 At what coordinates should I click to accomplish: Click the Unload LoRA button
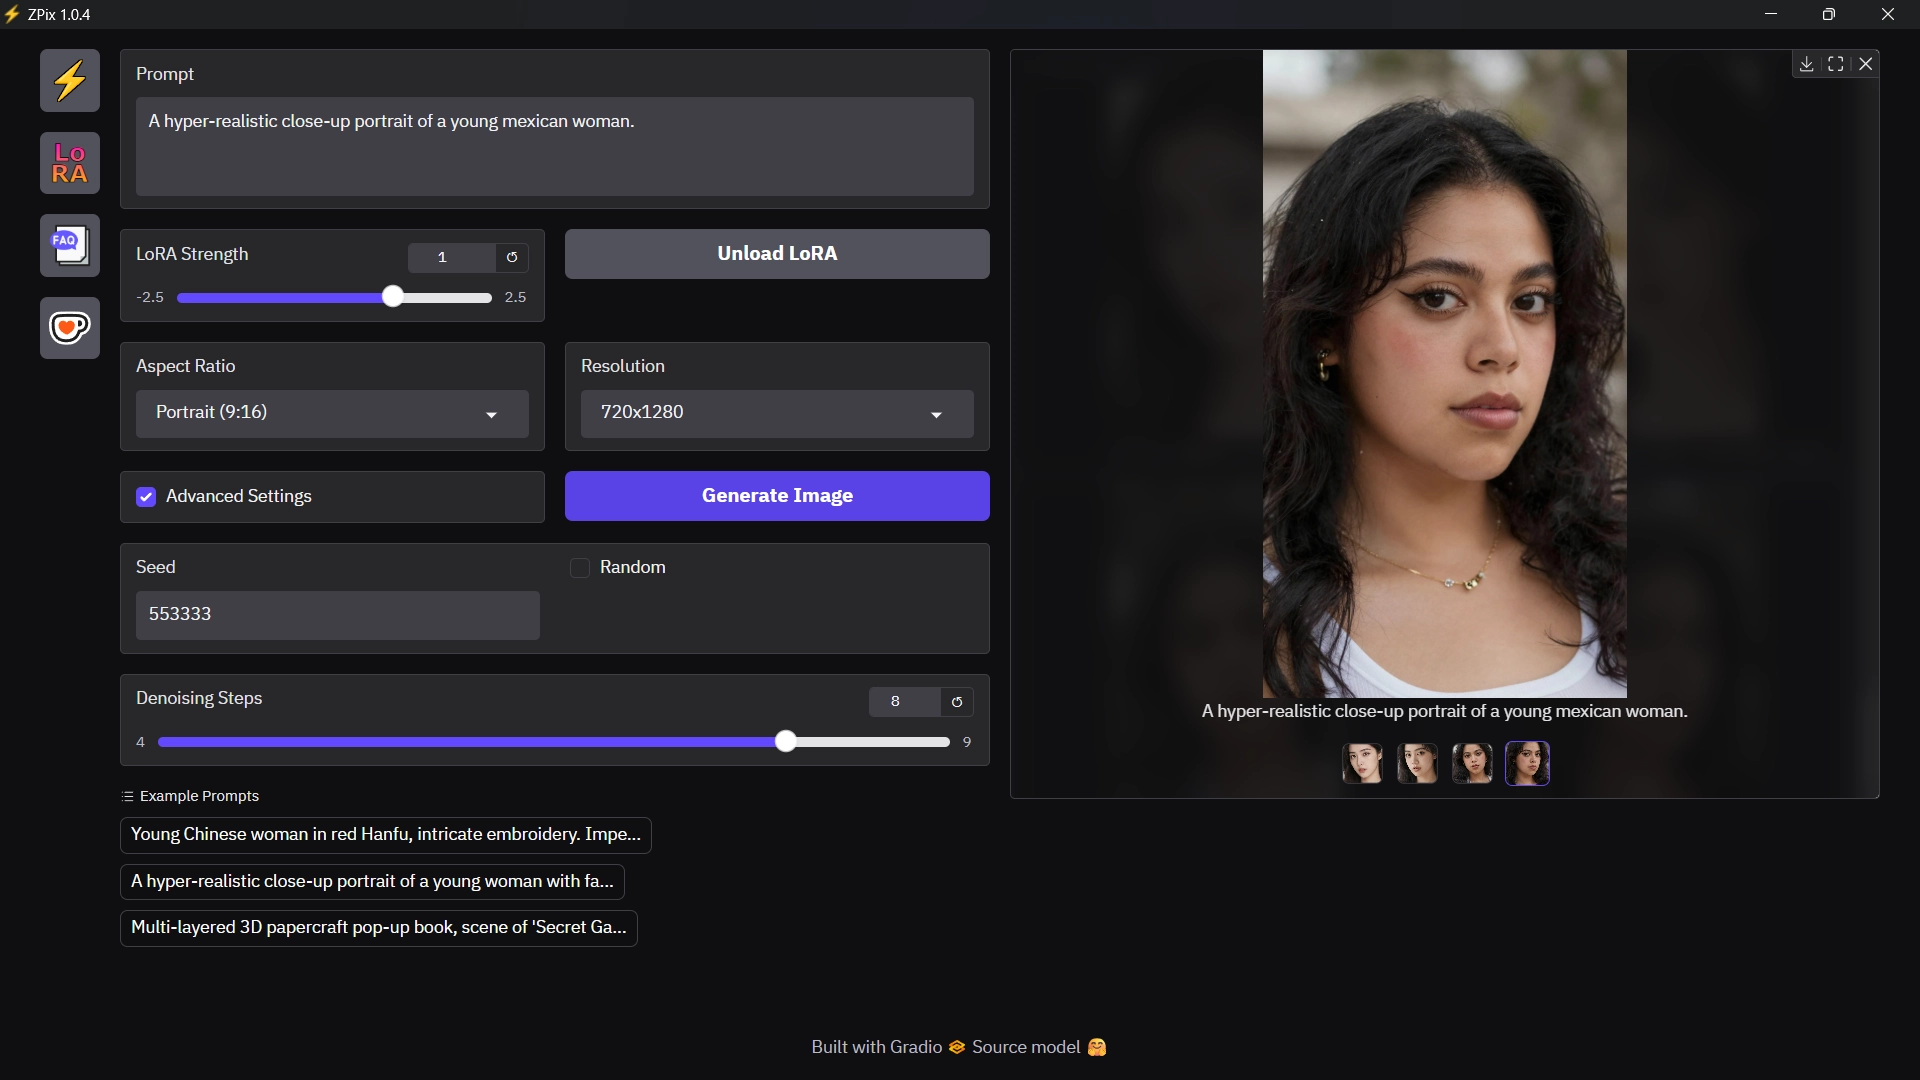[x=777, y=254]
